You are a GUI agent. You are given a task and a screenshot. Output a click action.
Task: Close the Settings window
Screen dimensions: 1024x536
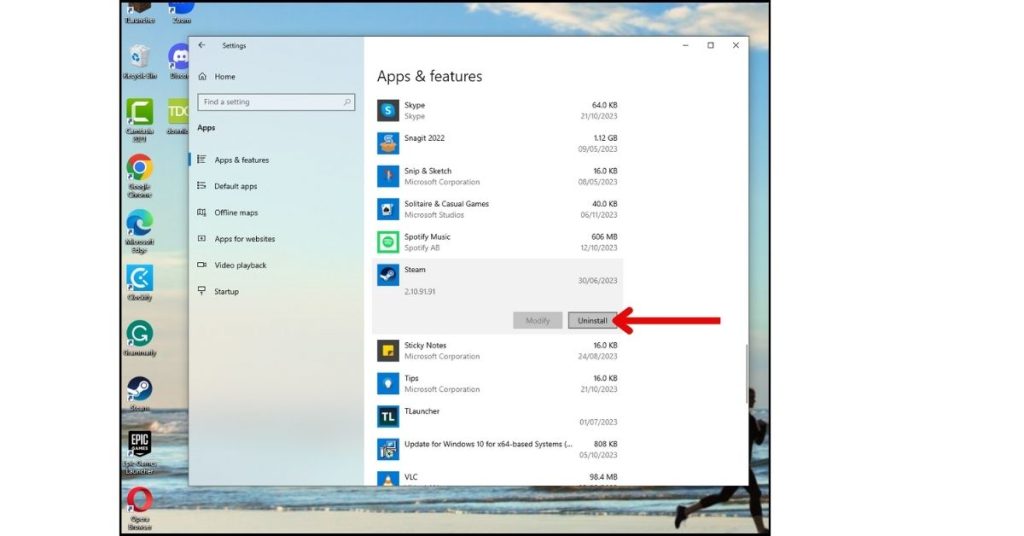735,45
